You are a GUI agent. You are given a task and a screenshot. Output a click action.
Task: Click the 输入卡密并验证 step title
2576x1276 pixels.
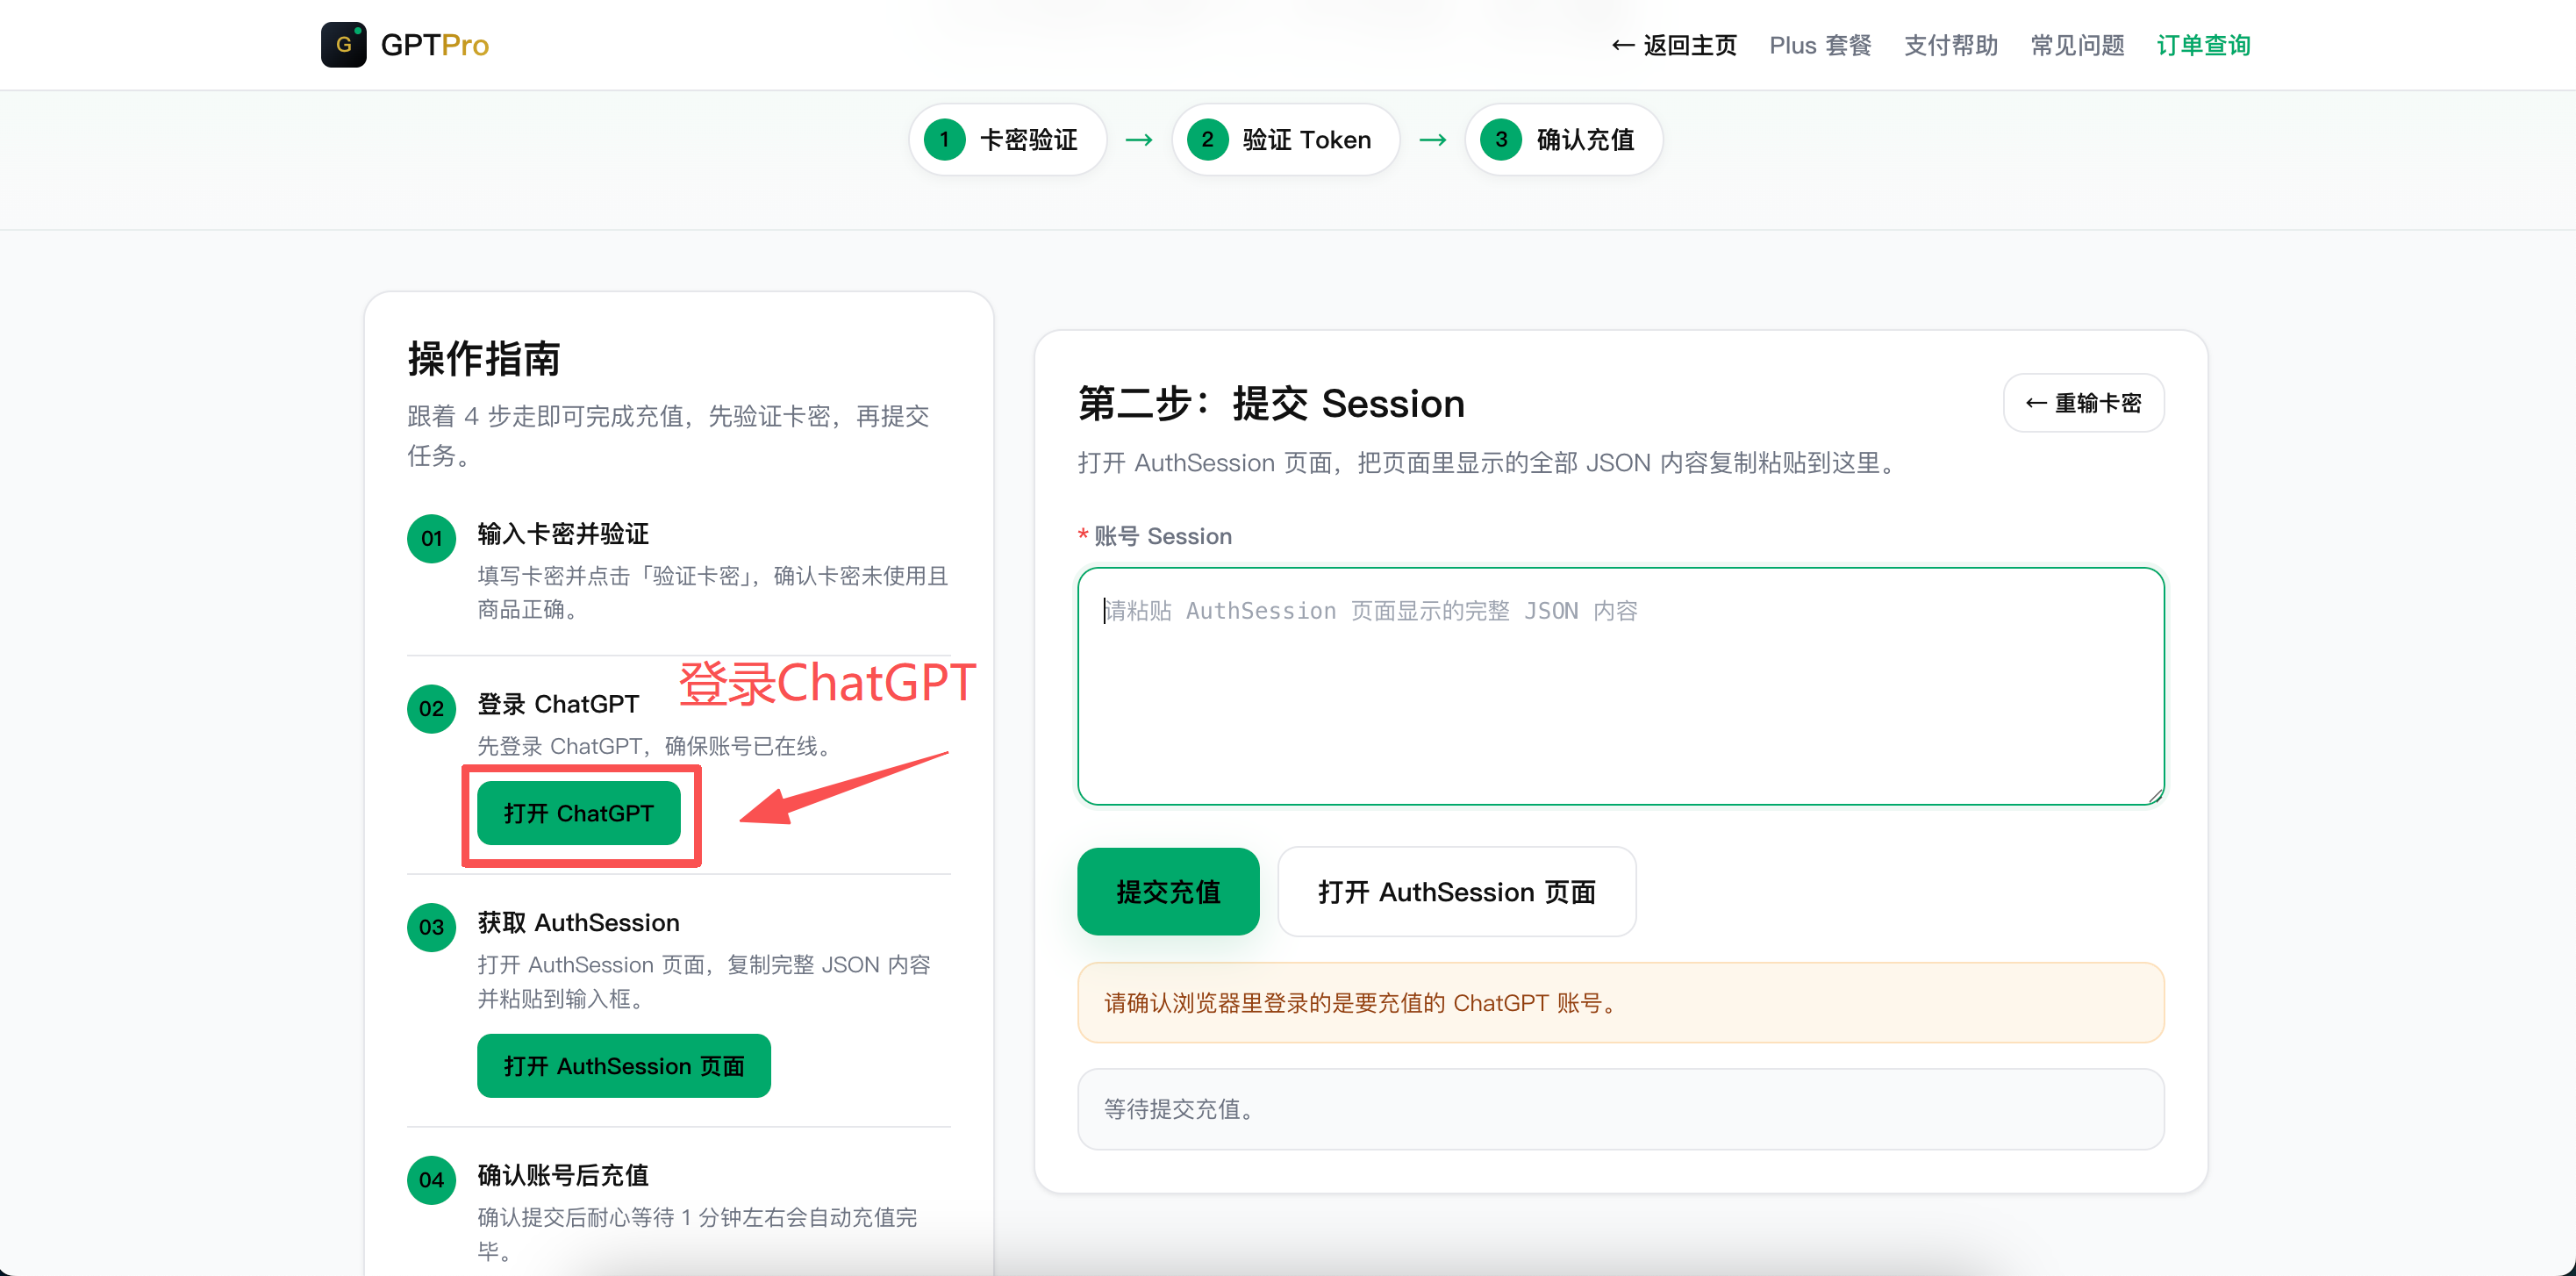(x=563, y=534)
